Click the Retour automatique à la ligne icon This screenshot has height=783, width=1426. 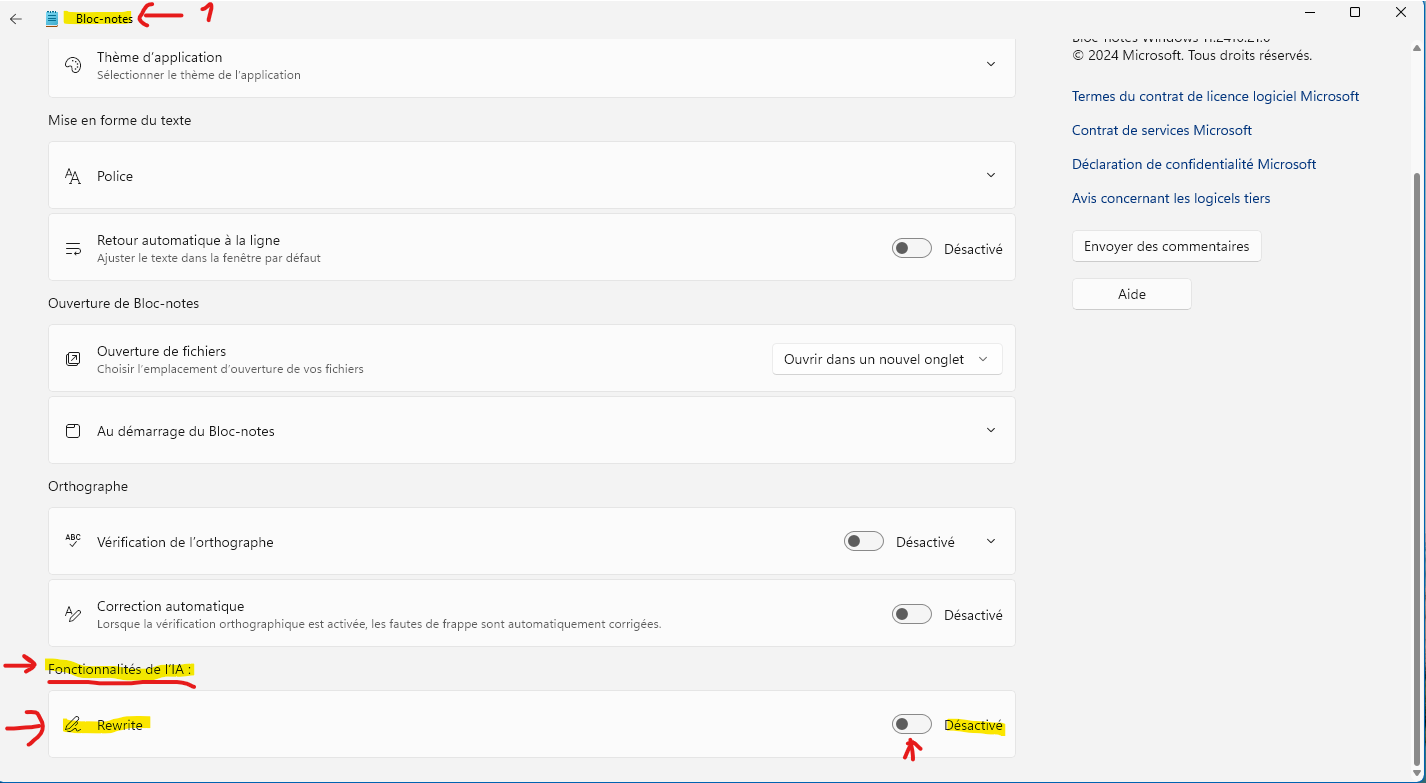click(x=73, y=248)
